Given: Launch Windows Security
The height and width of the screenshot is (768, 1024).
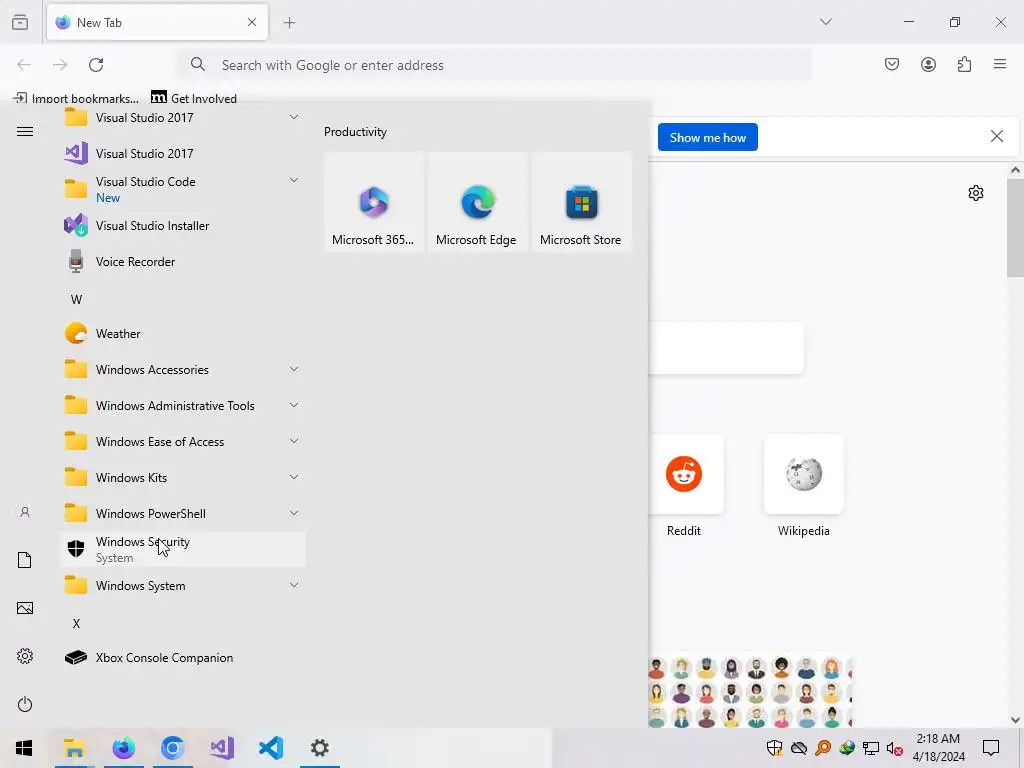Looking at the screenshot, I should point(183,549).
